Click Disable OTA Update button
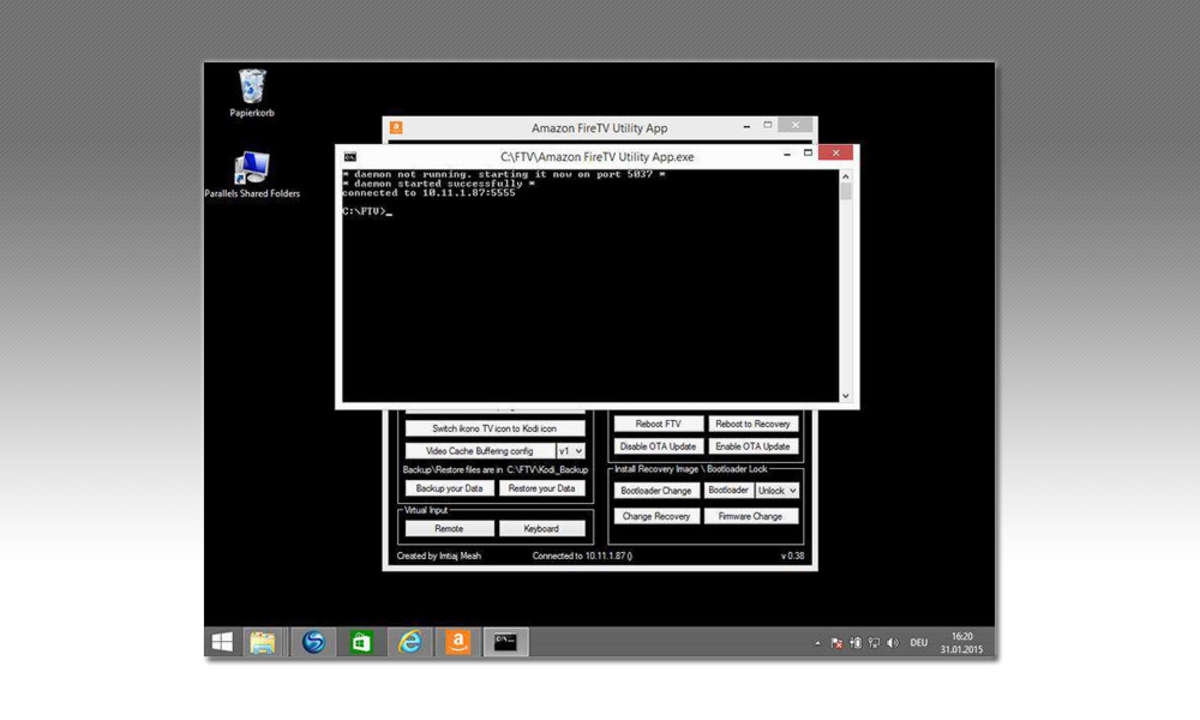Image resolution: width=1200 pixels, height=720 pixels. (658, 446)
